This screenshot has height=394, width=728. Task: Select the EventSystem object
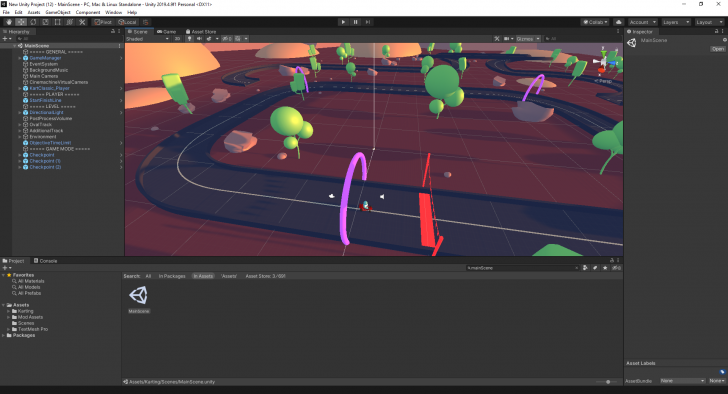(x=44, y=64)
